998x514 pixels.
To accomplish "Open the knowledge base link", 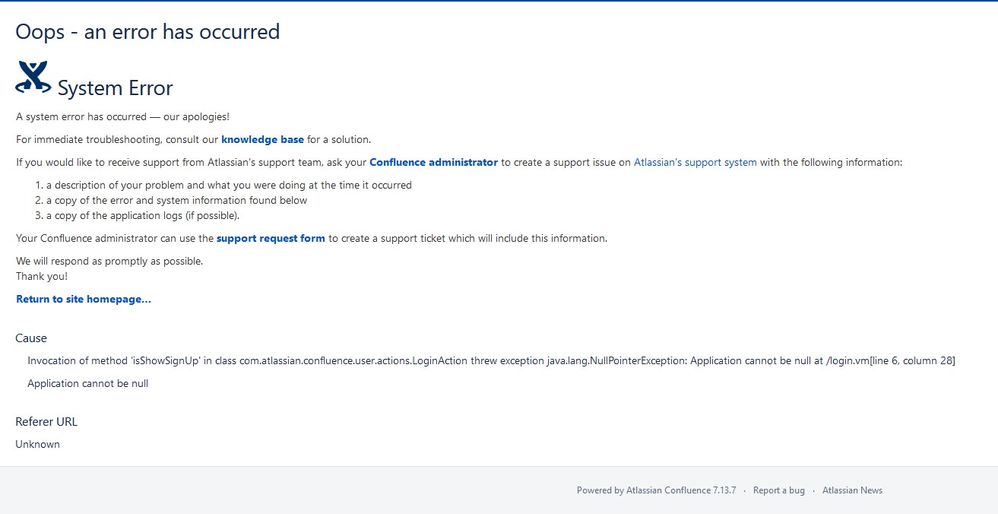I will 262,139.
